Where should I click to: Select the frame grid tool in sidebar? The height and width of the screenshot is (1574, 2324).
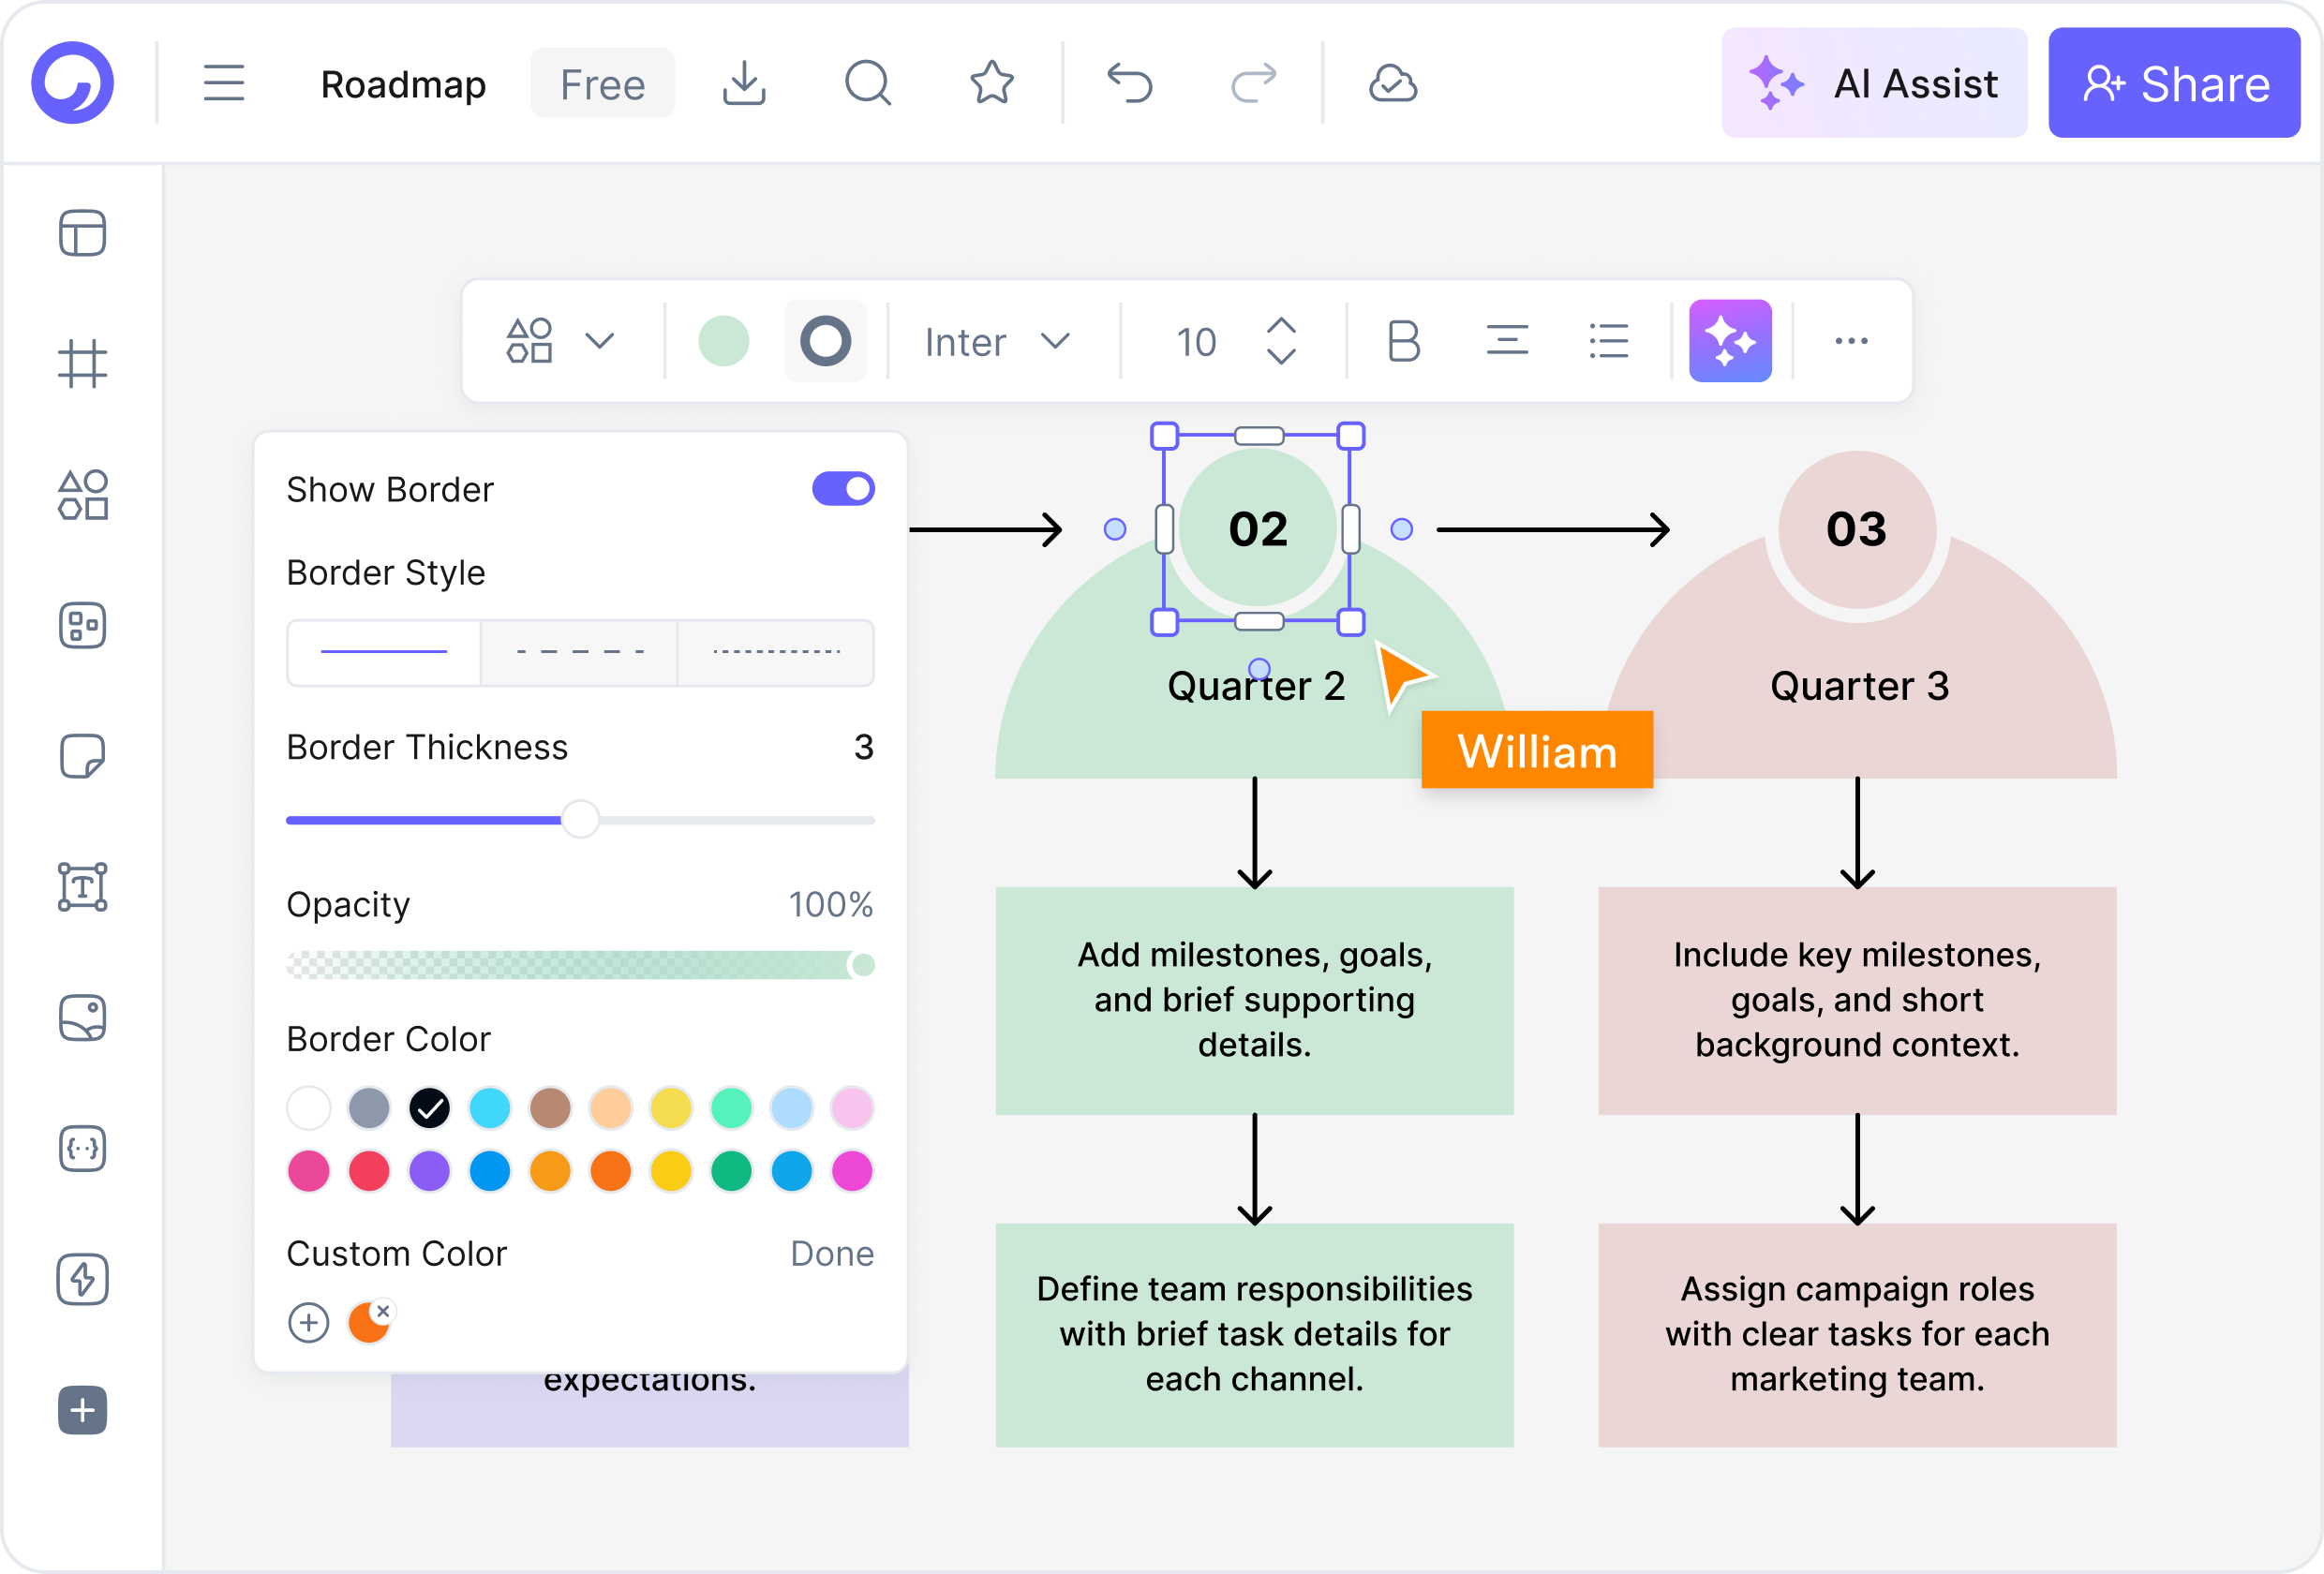[x=82, y=363]
